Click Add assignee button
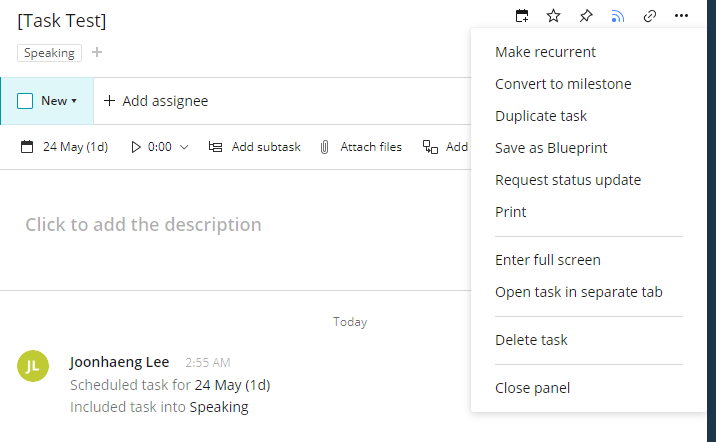The image size is (716, 442). [x=156, y=101]
